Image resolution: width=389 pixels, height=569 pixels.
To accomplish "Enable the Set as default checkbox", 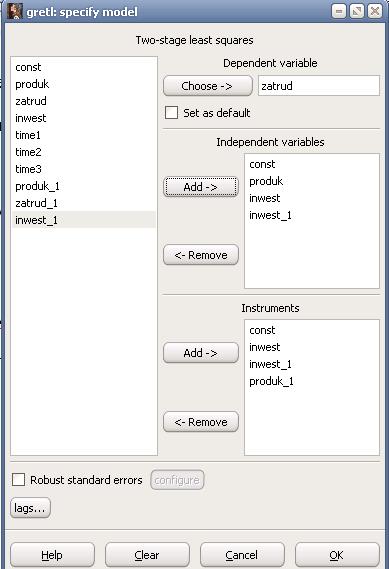I will coord(171,112).
